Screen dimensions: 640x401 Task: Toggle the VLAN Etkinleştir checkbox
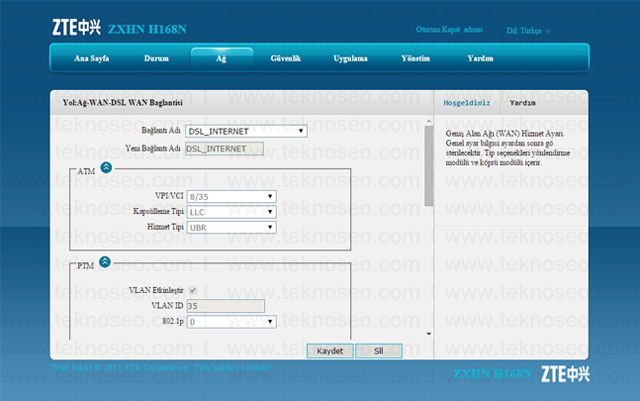(193, 290)
